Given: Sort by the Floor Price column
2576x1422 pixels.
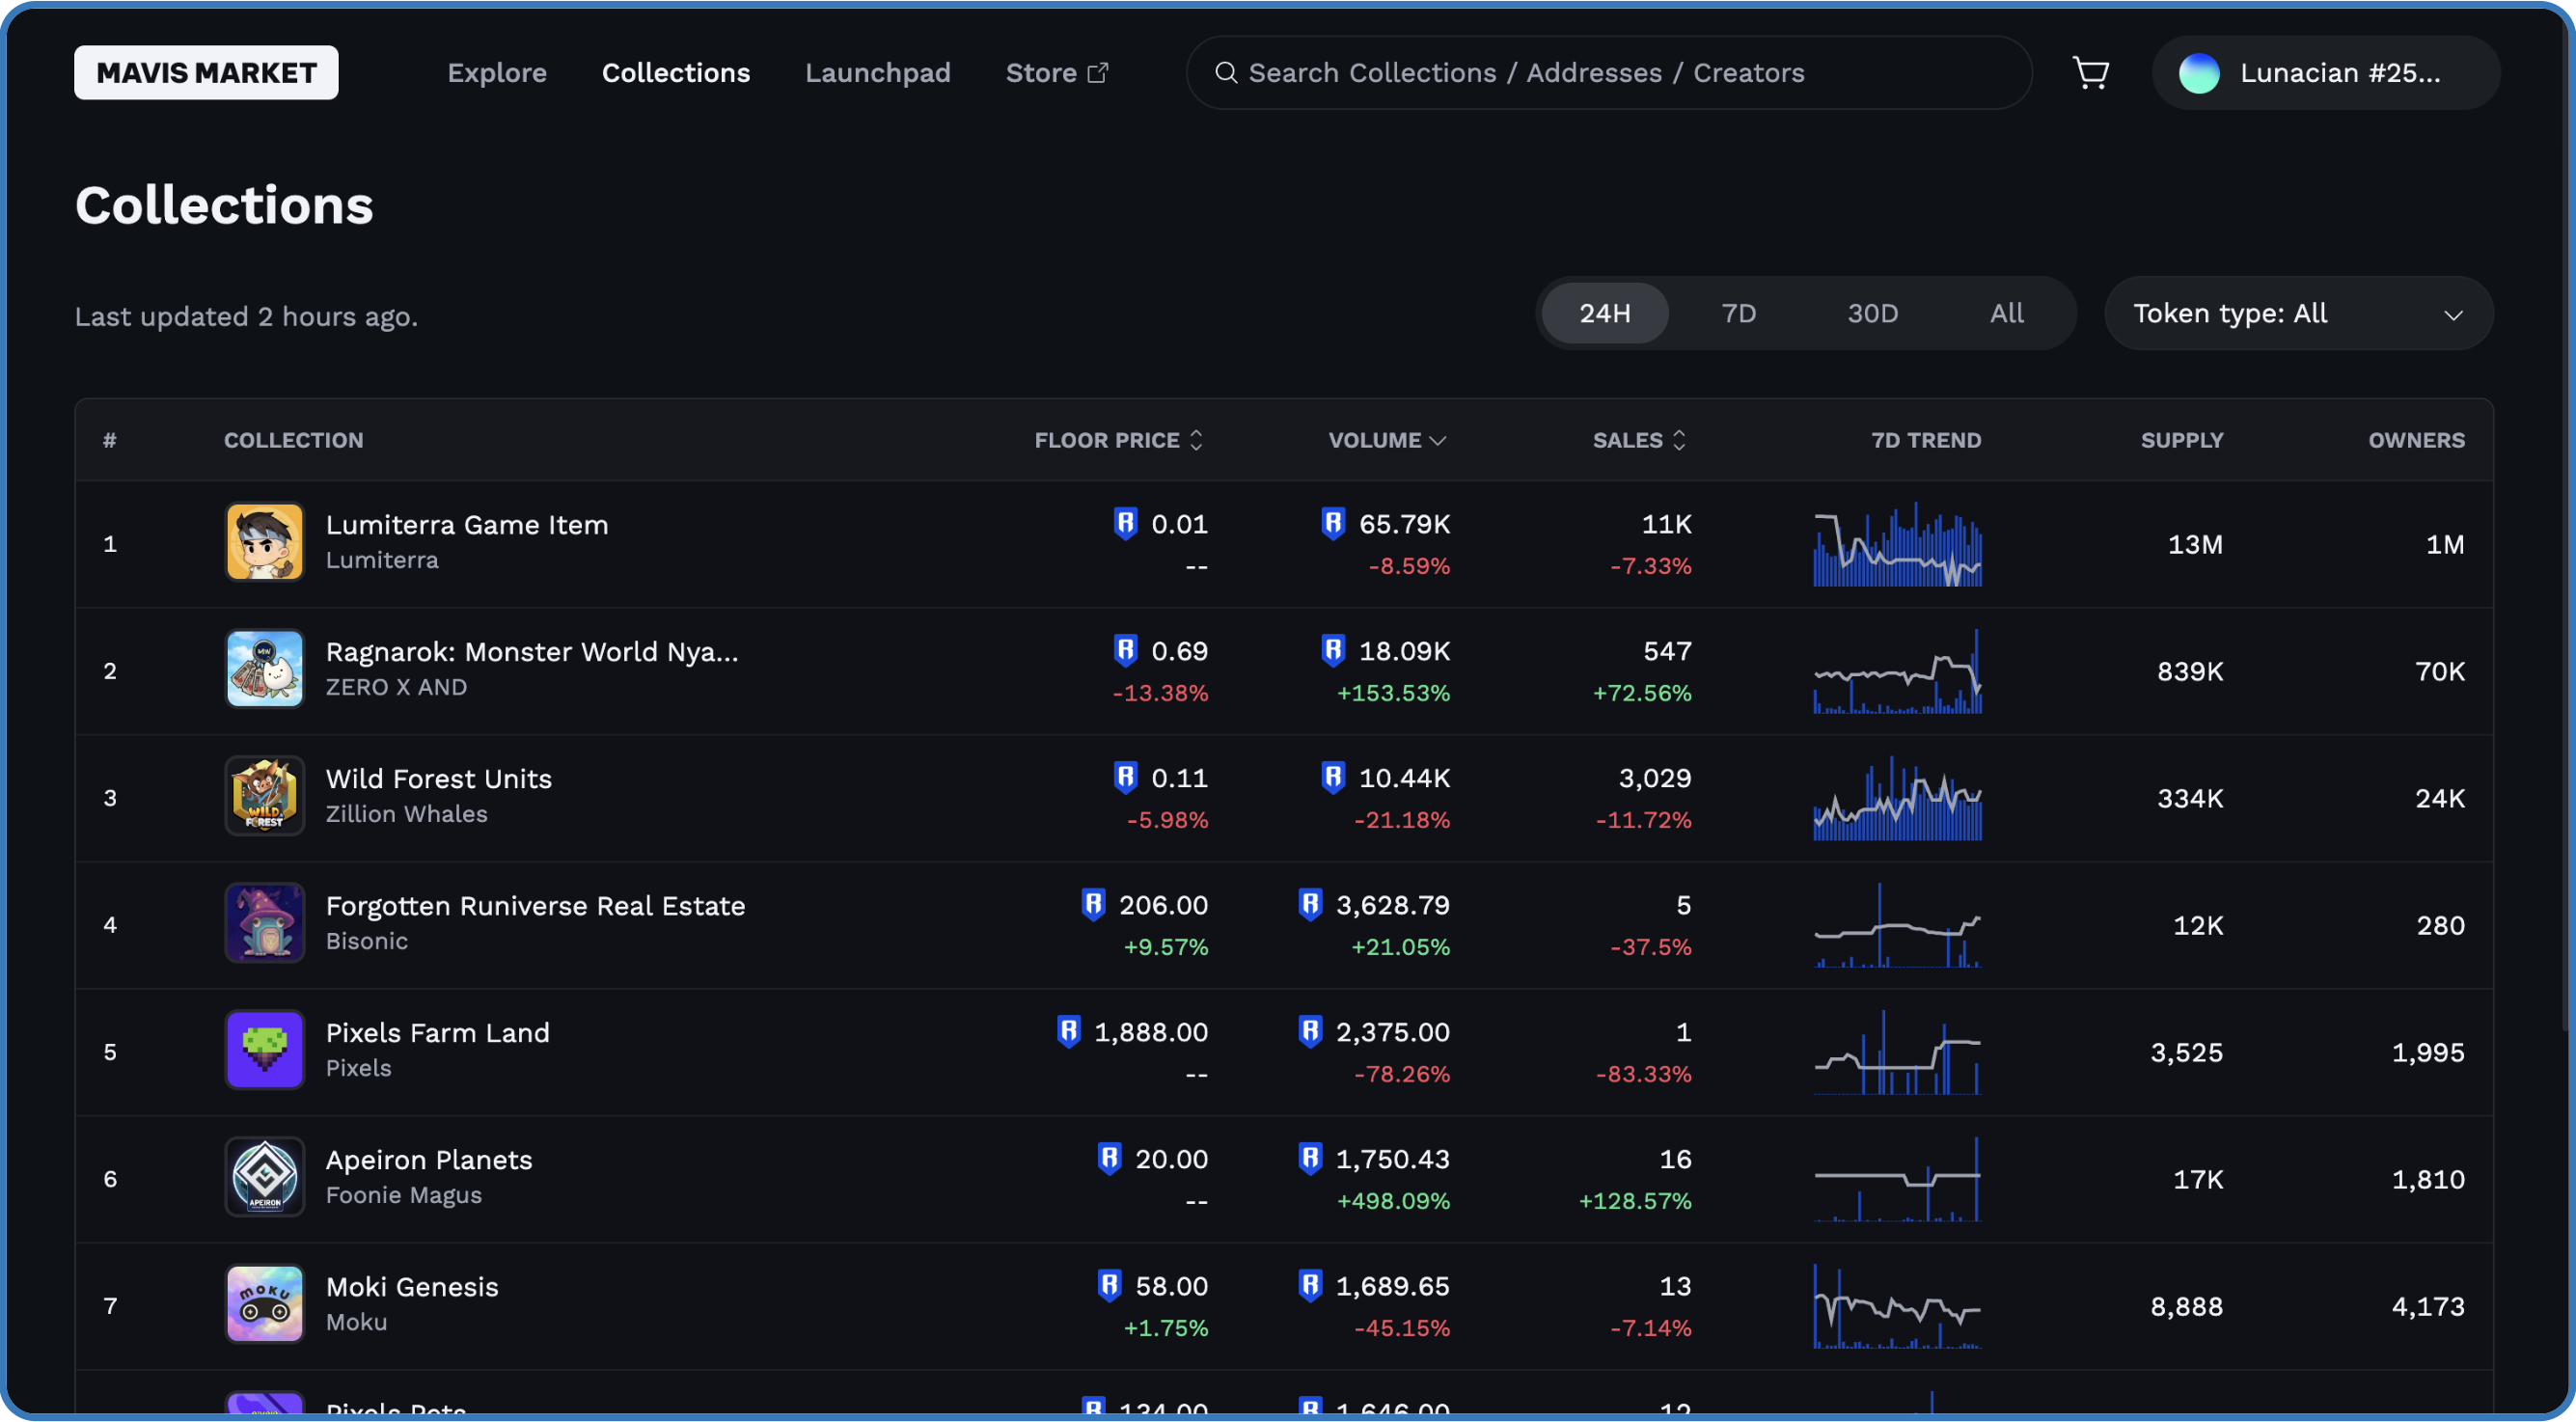Looking at the screenshot, I should pyautogui.click(x=1118, y=440).
